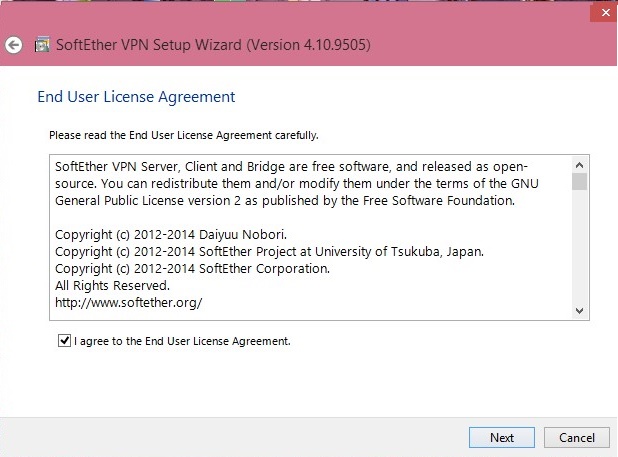
Task: Click the 'I agree to the End User License Agreement' label
Action: tap(182, 341)
